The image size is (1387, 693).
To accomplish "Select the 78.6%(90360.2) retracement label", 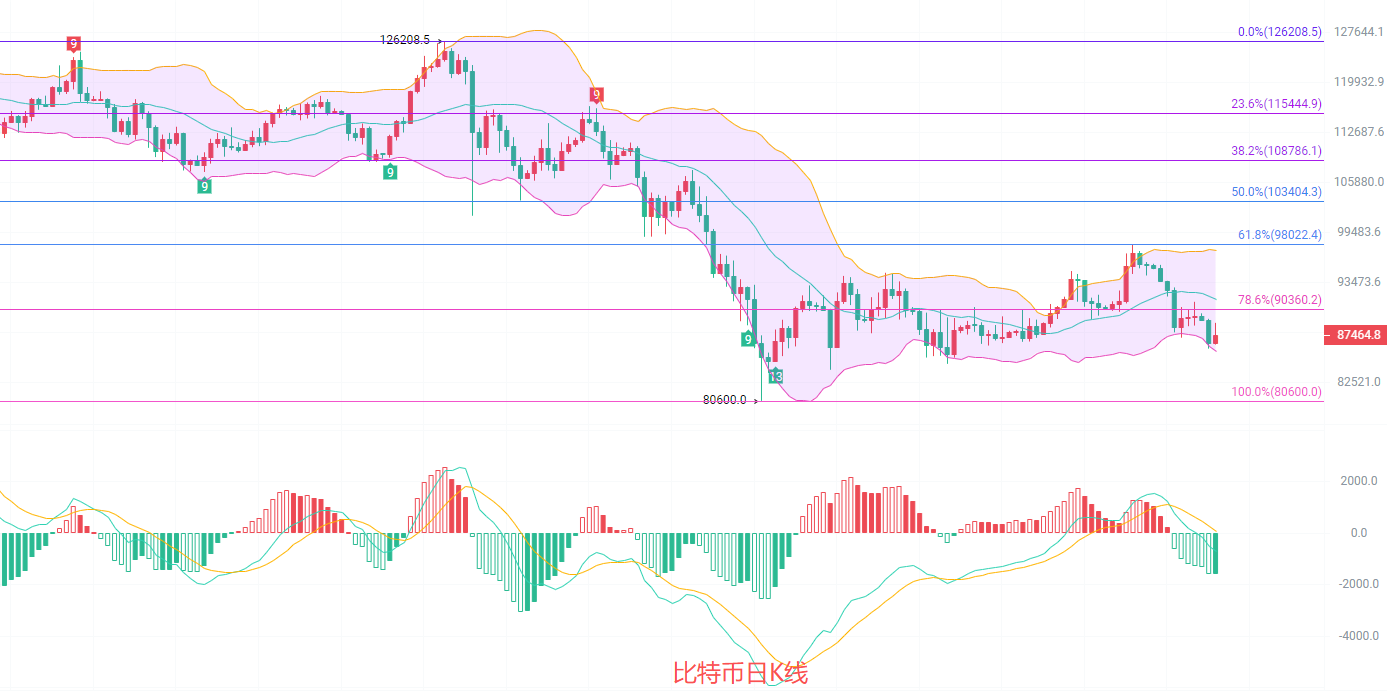I will [1279, 299].
